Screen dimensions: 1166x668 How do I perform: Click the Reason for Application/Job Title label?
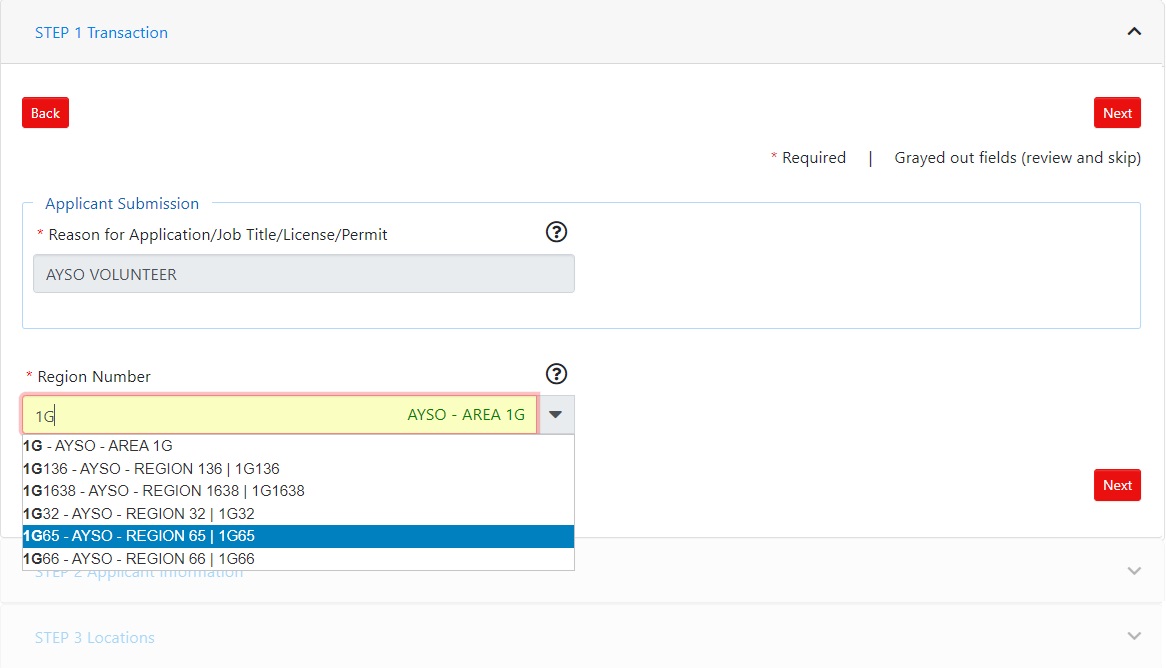pos(218,235)
